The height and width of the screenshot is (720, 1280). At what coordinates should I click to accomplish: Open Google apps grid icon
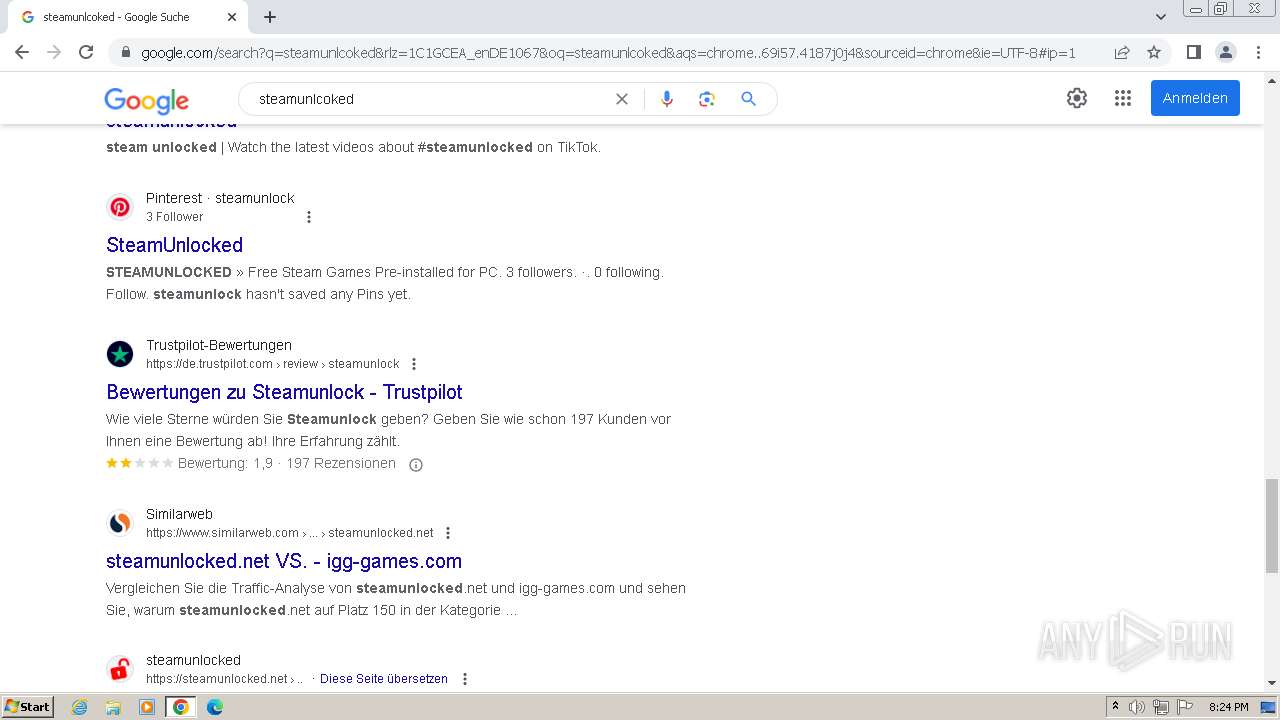point(1123,98)
